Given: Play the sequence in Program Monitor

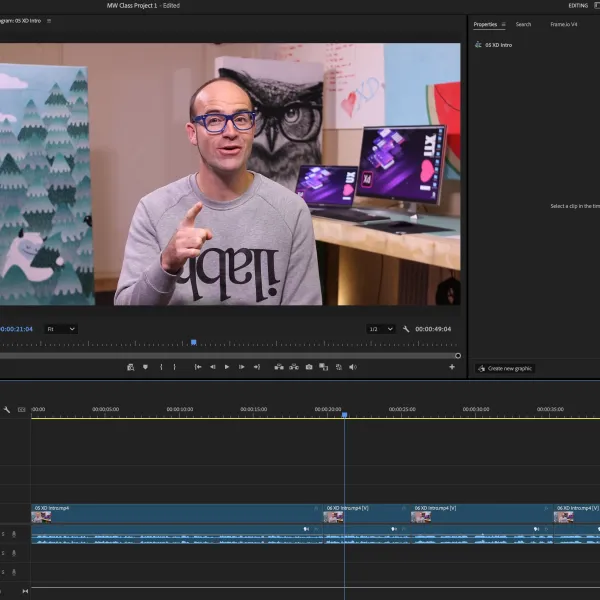Looking at the screenshot, I should coord(227,367).
